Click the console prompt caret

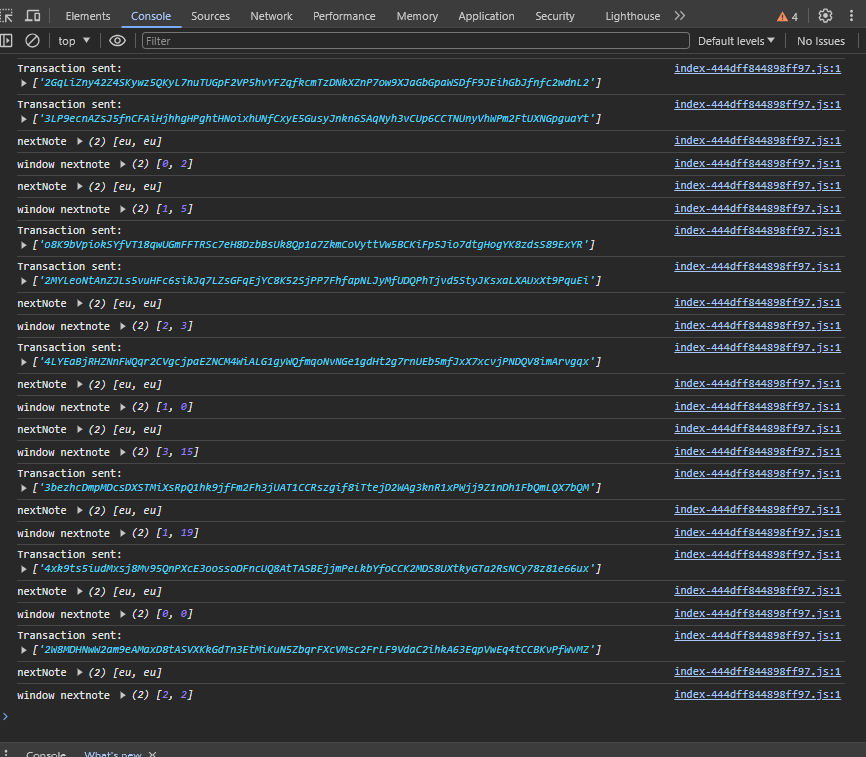click(6, 716)
